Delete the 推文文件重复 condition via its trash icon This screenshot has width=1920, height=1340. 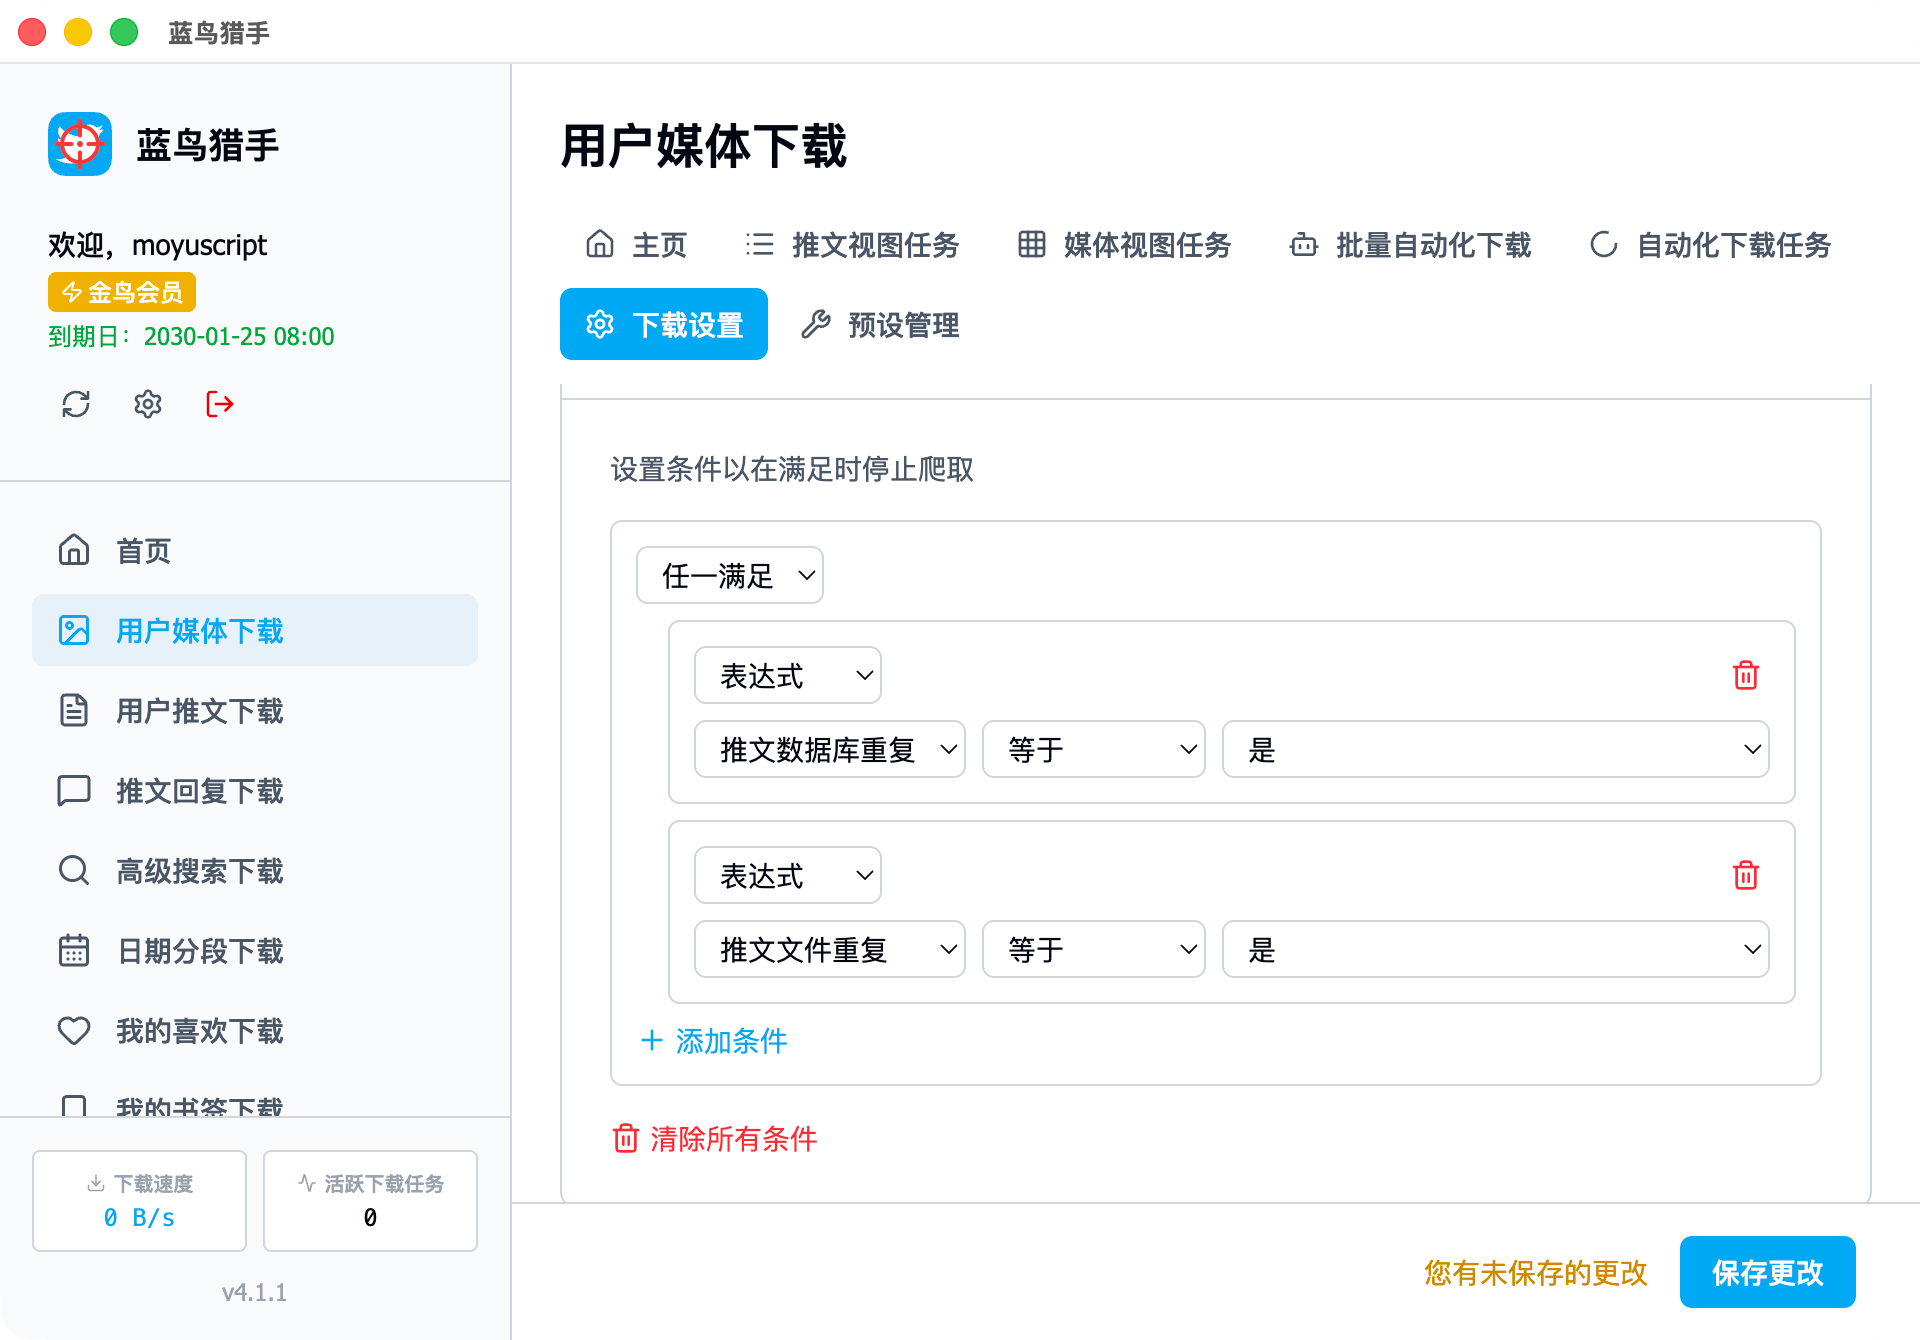(x=1745, y=876)
